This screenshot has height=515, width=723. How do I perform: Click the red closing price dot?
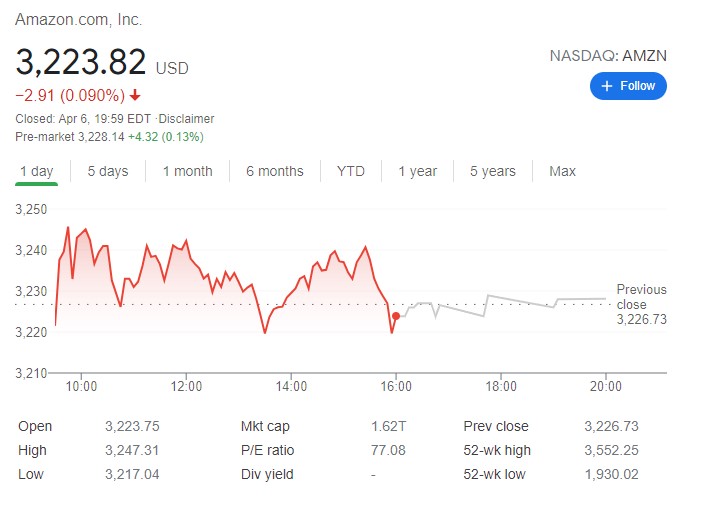tap(396, 316)
